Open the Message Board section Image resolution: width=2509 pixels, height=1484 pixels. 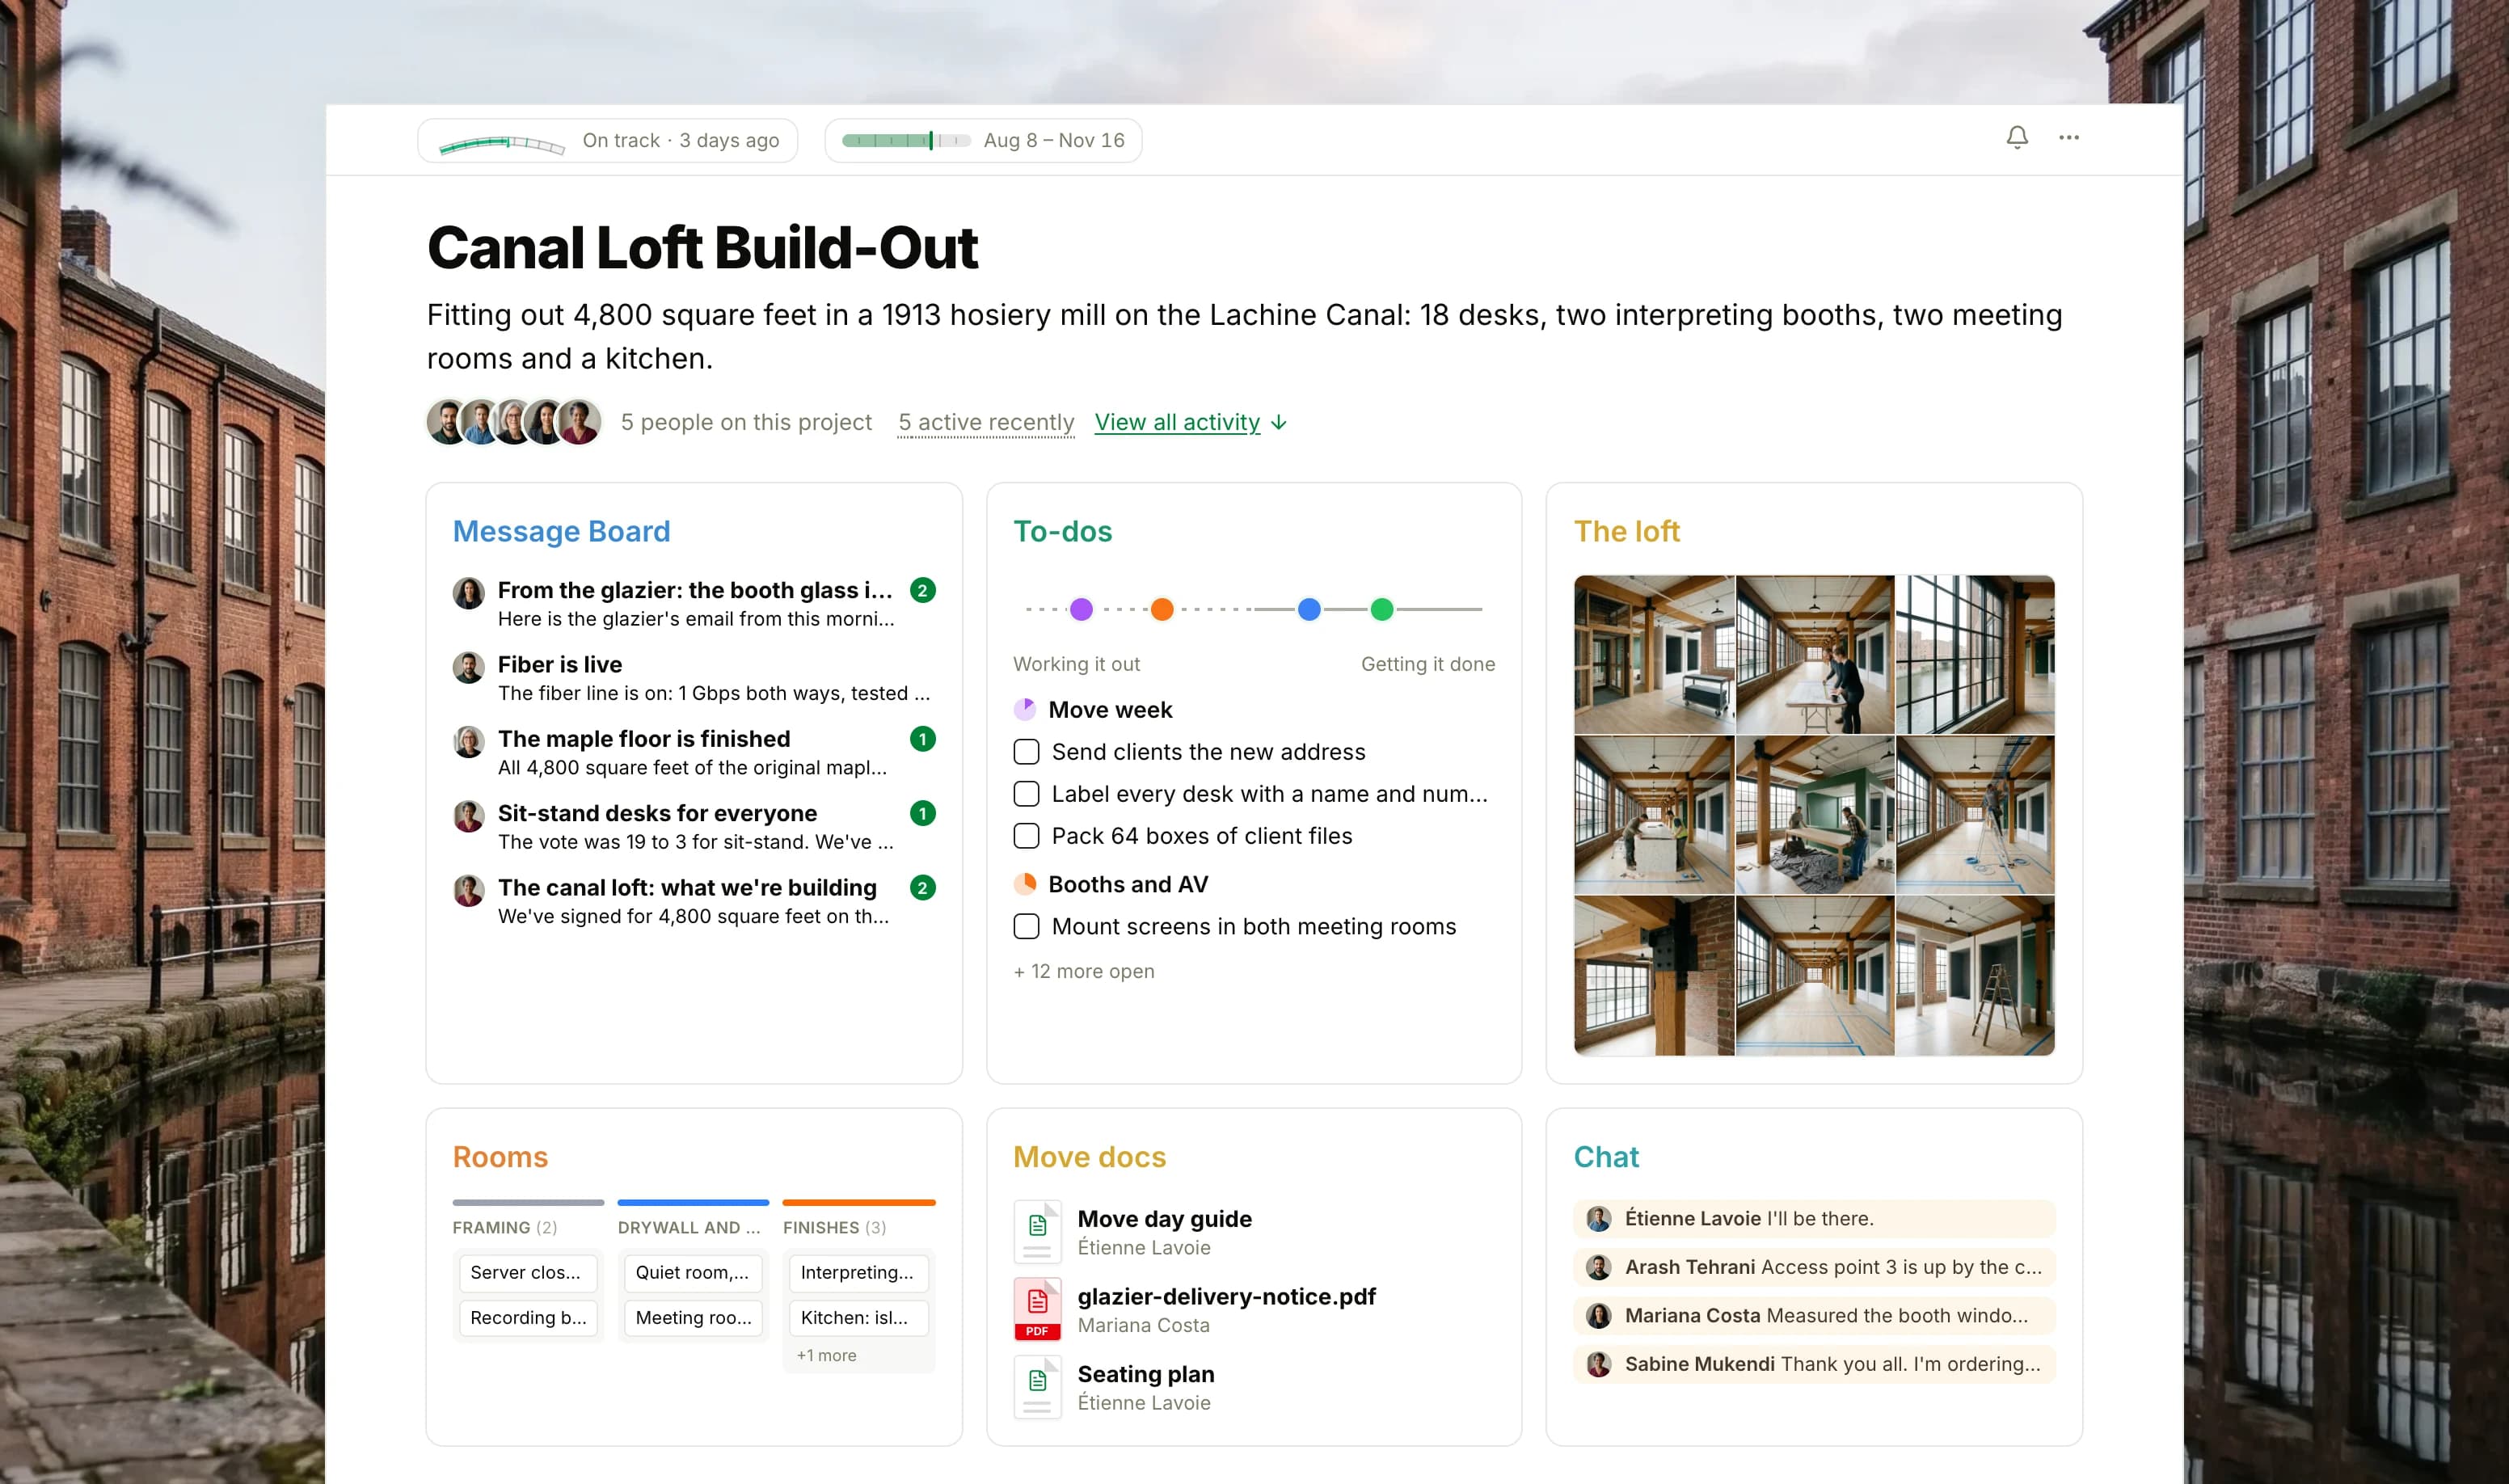click(561, 531)
